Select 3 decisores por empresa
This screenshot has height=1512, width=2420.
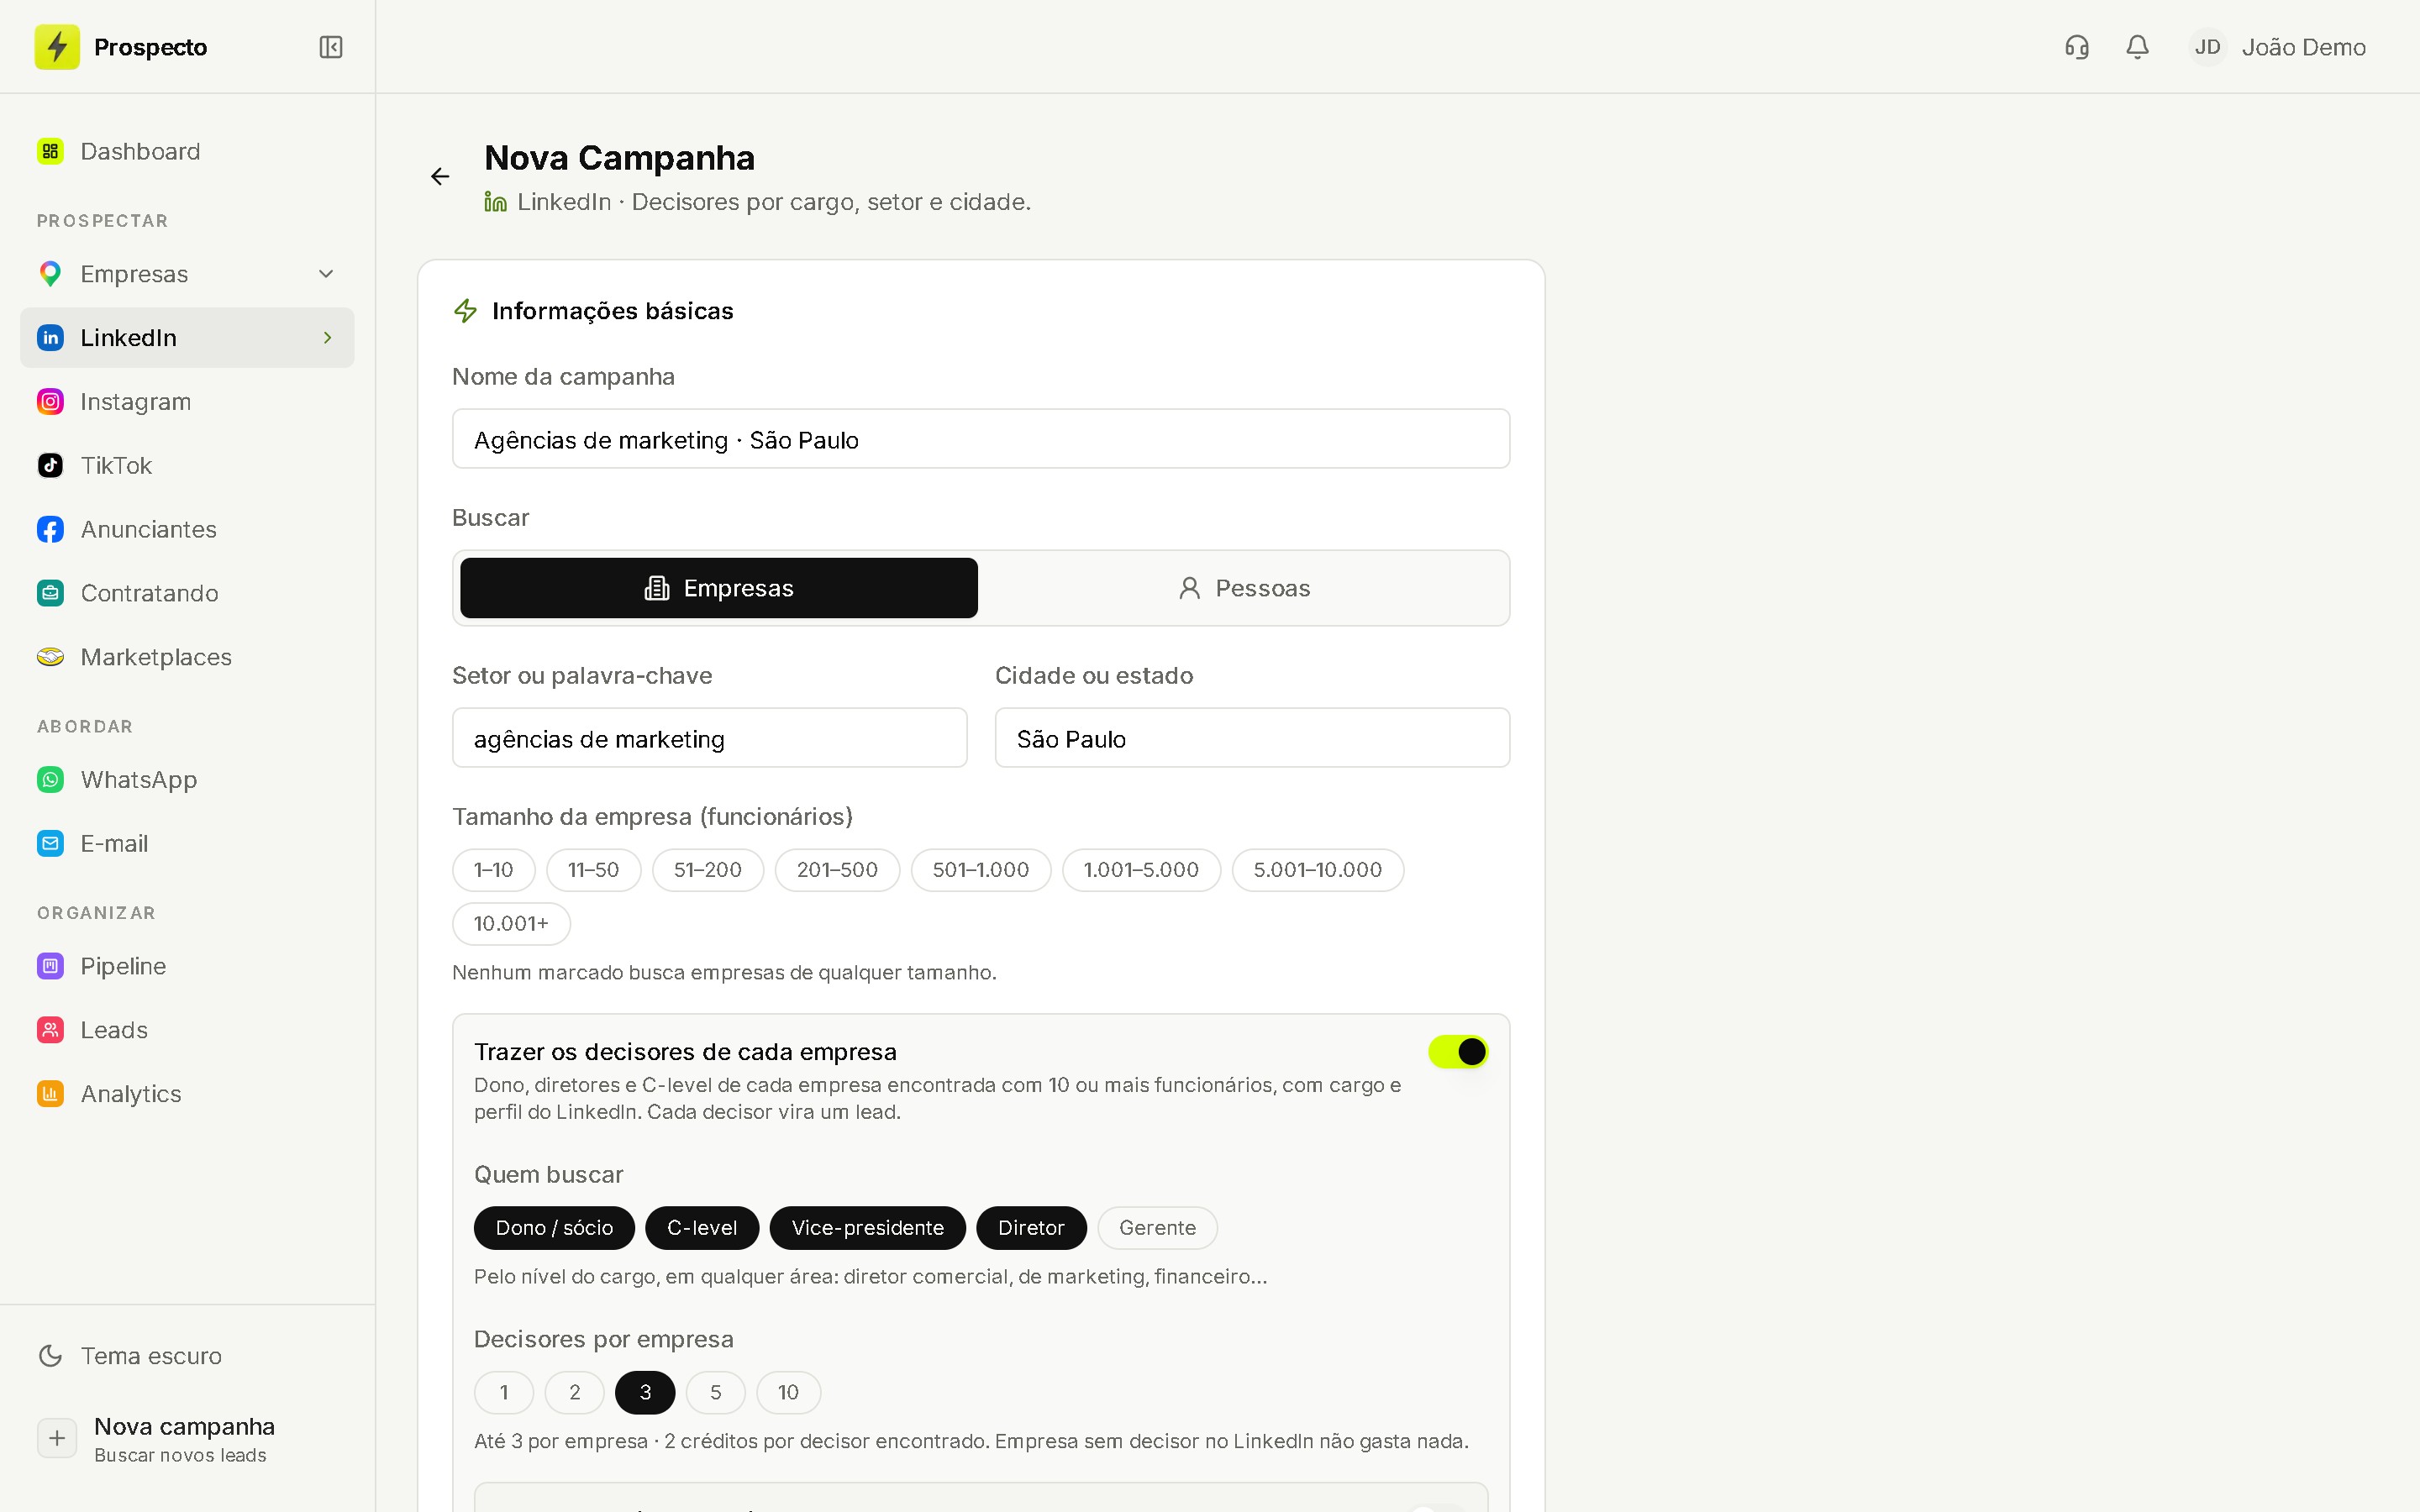click(645, 1393)
